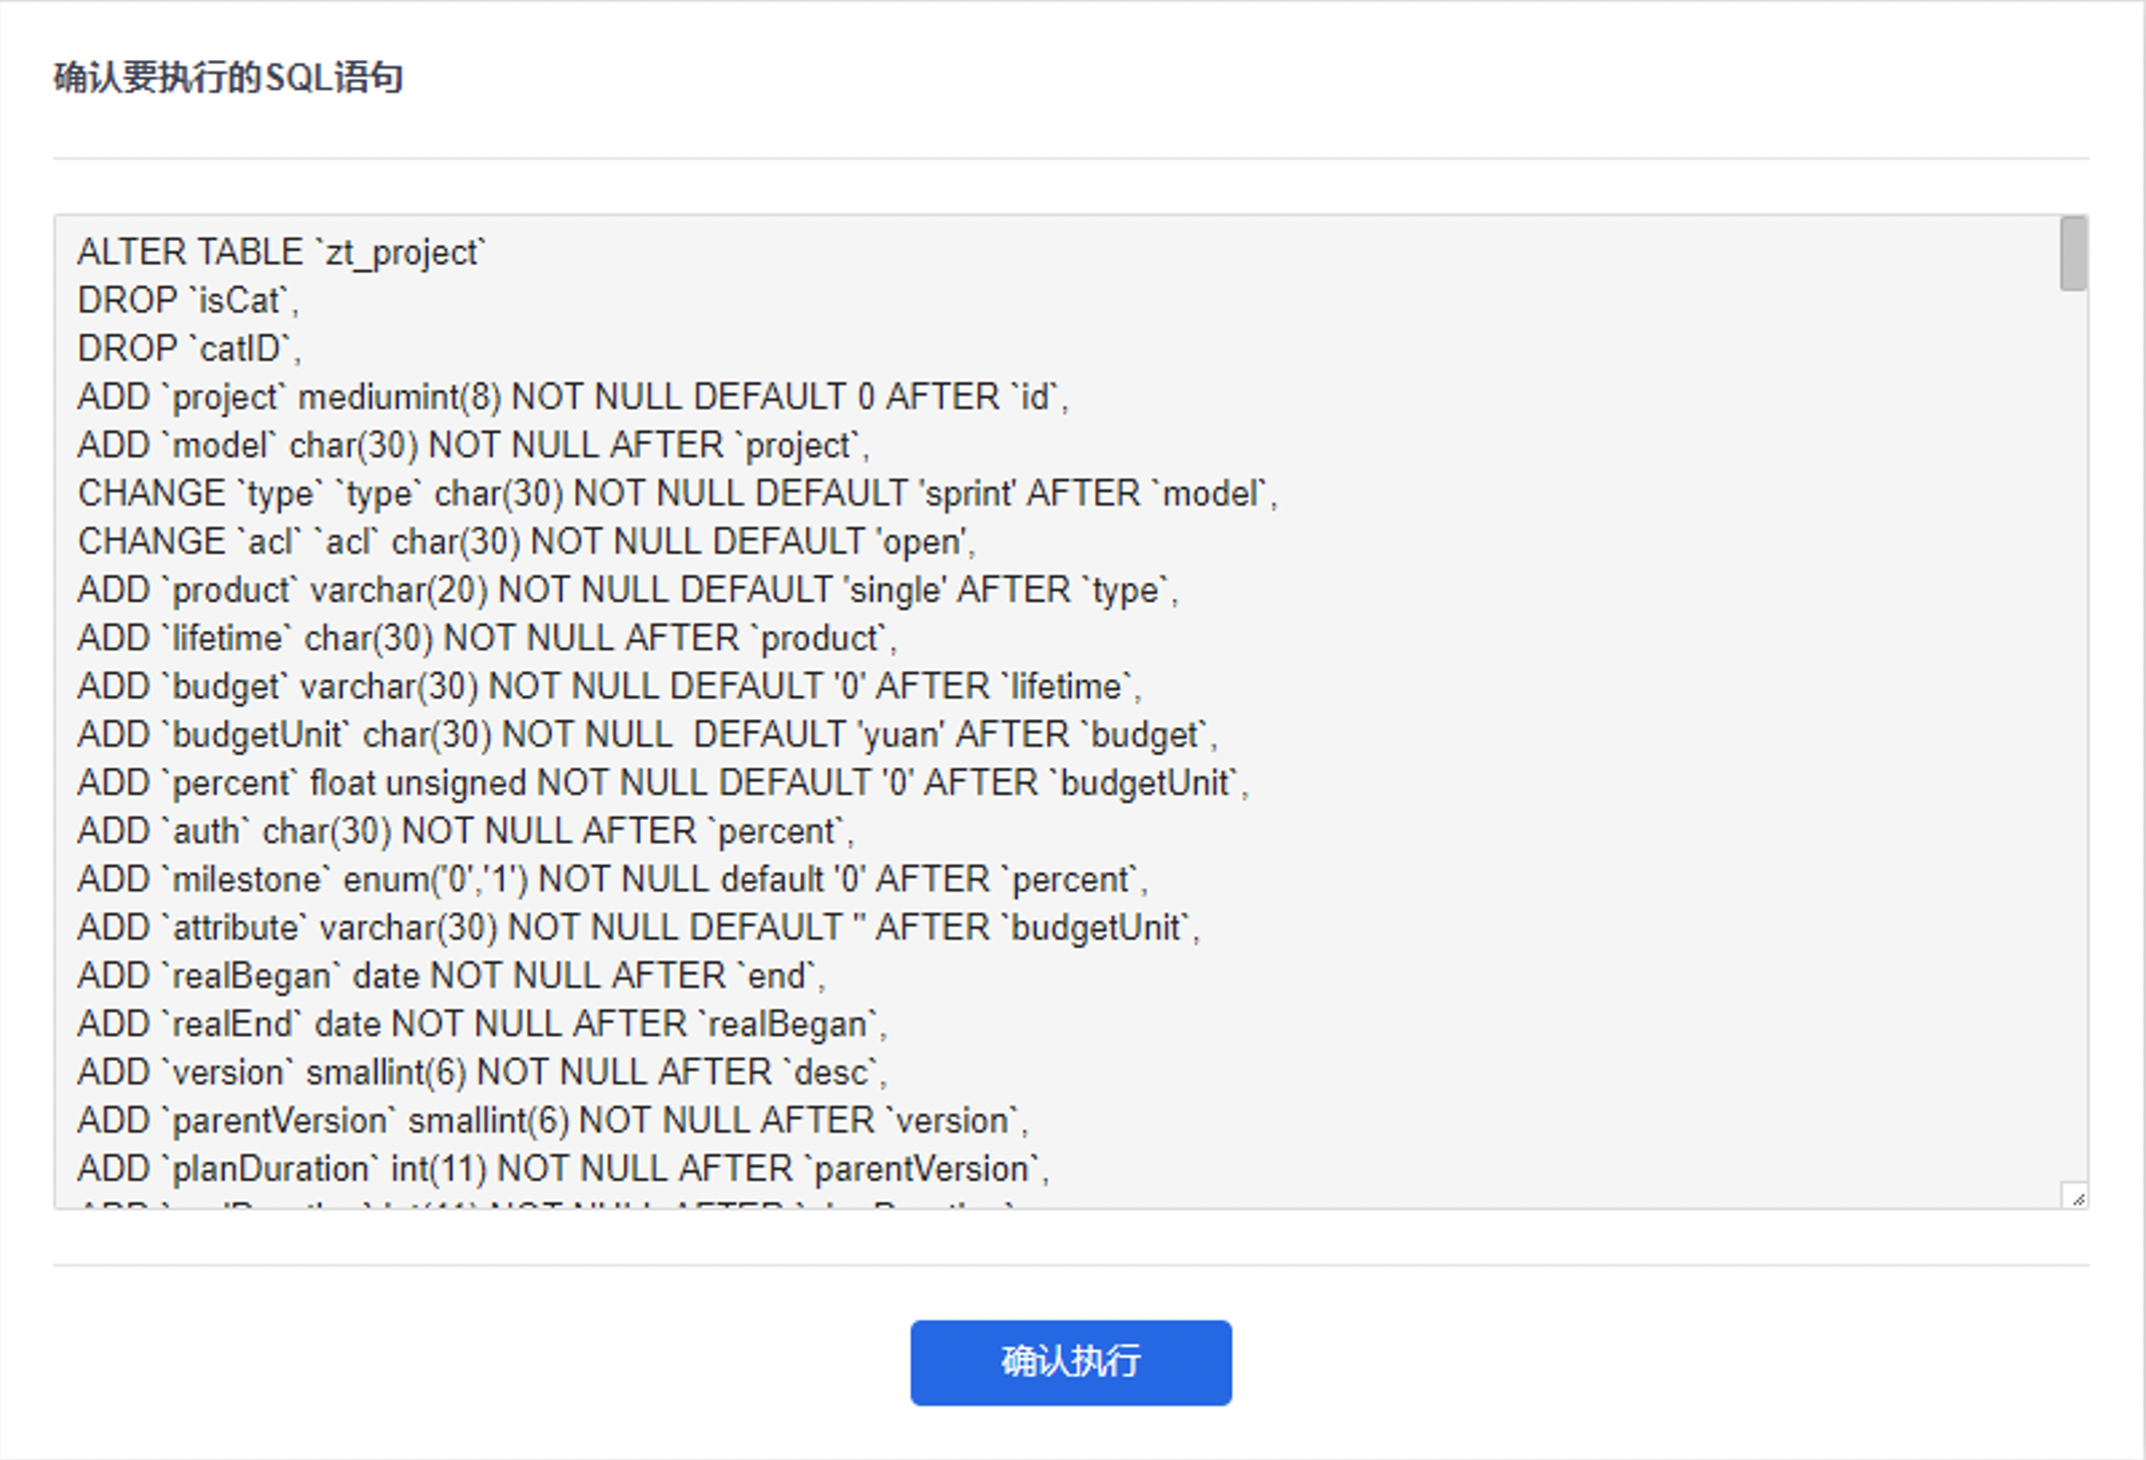
Task: Click the ADD project mediumint line
Action: pos(572,397)
